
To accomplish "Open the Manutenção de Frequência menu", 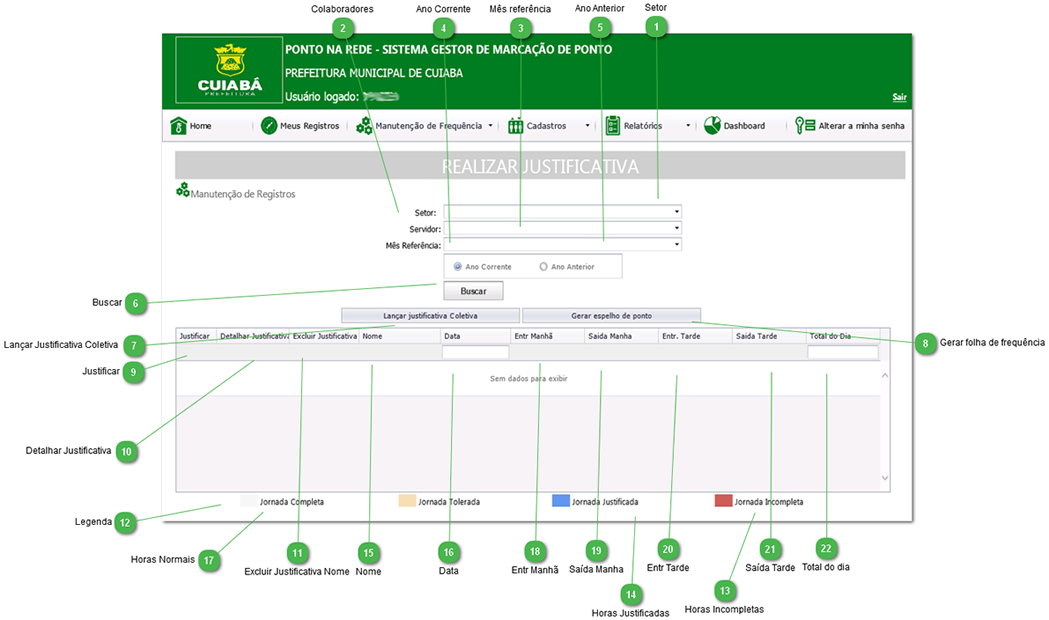I will coord(429,126).
